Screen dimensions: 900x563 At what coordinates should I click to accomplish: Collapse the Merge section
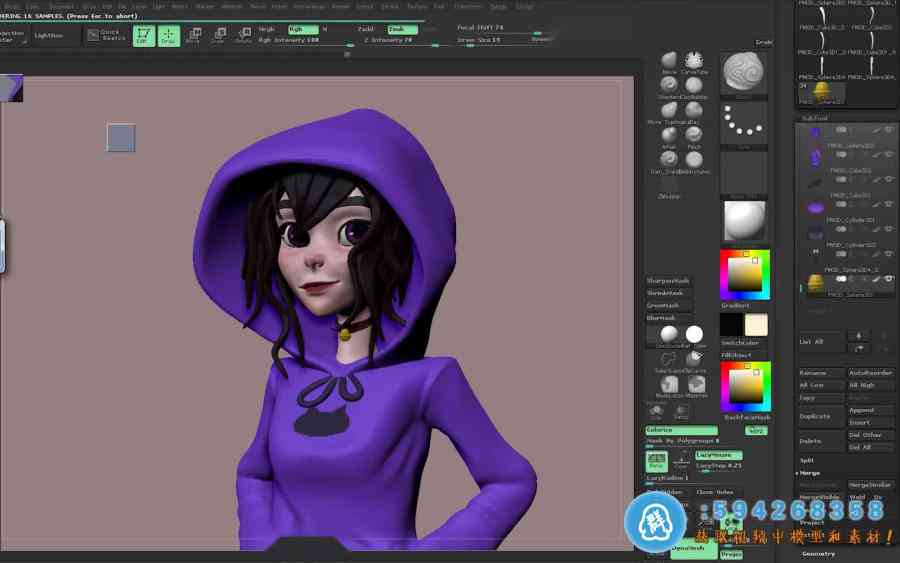click(x=809, y=473)
